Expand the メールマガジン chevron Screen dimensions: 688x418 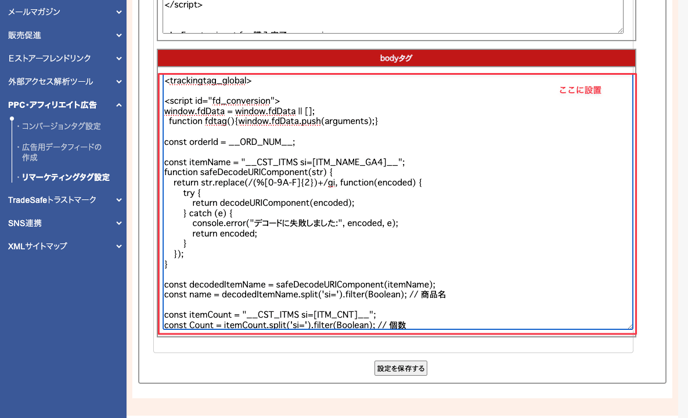119,12
